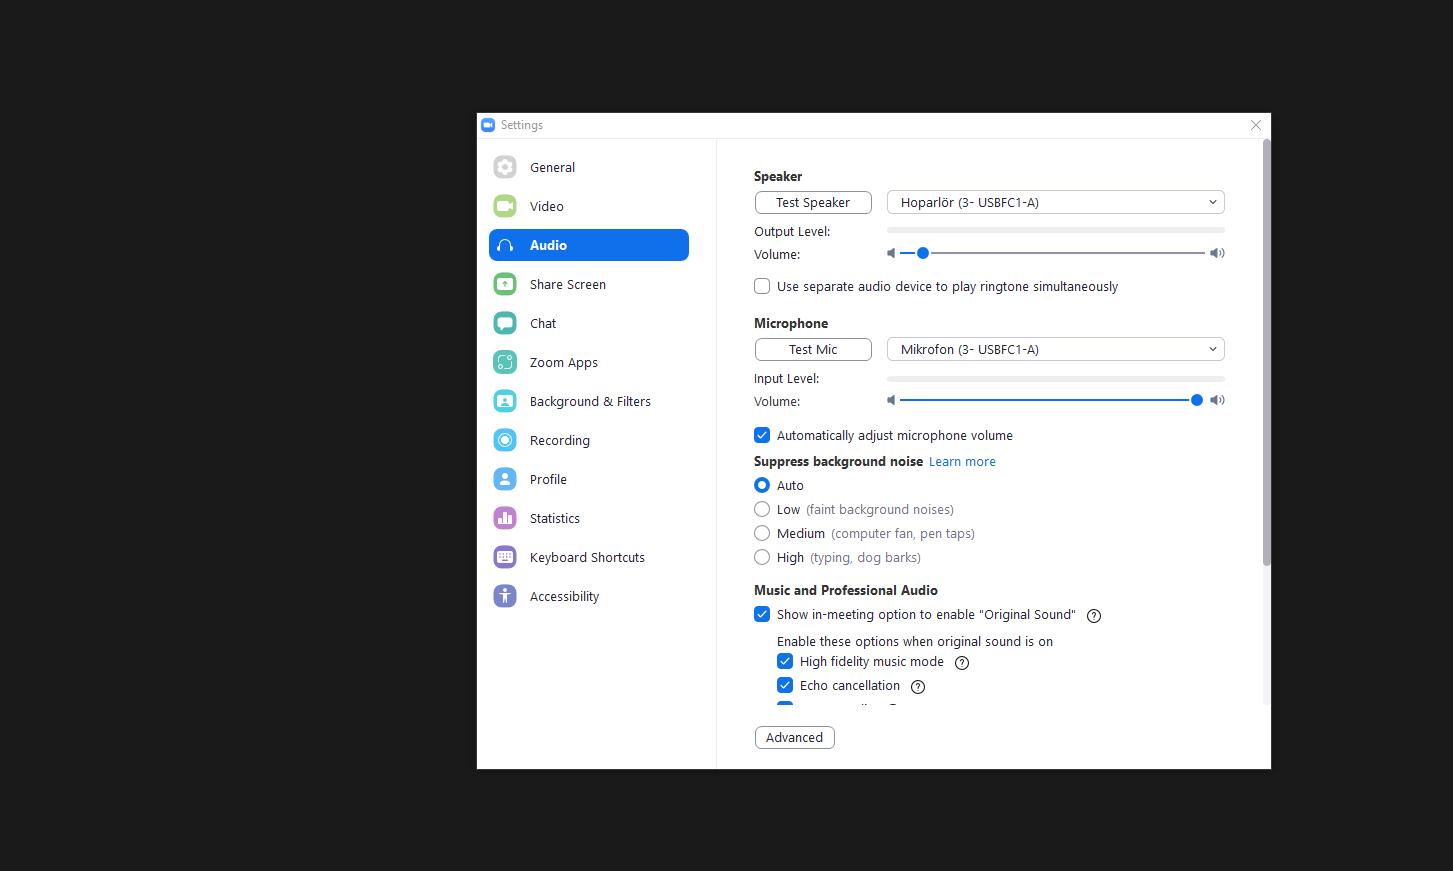Click the General gear icon
1453x871 pixels.
(x=505, y=167)
